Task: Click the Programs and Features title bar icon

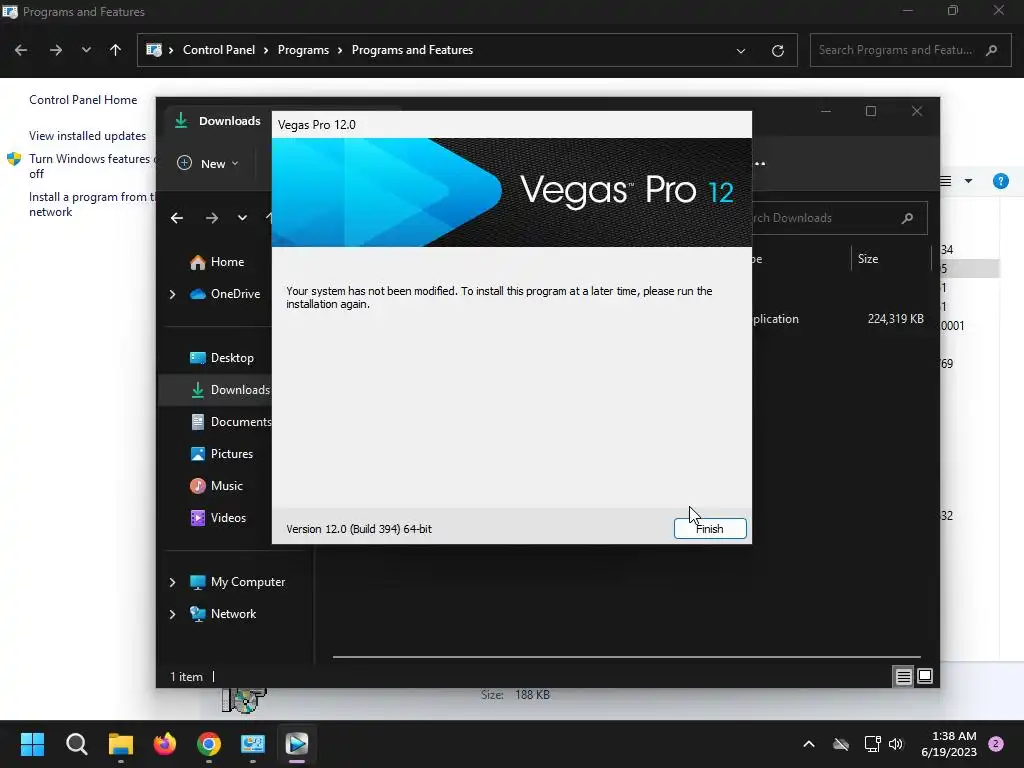Action: [x=10, y=12]
